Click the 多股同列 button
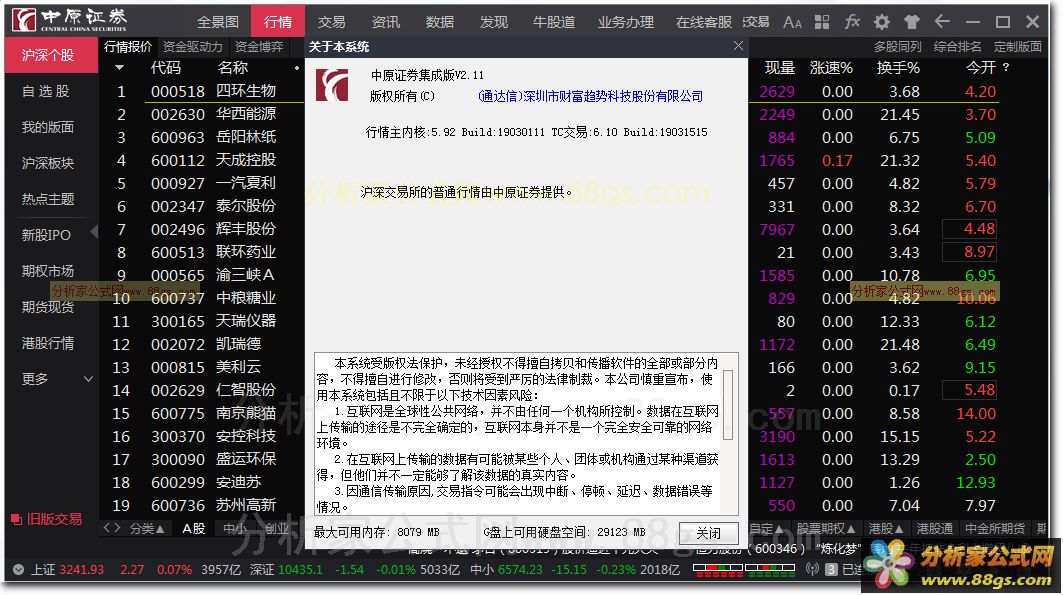Screen dimensions: 1063x595 898,47
